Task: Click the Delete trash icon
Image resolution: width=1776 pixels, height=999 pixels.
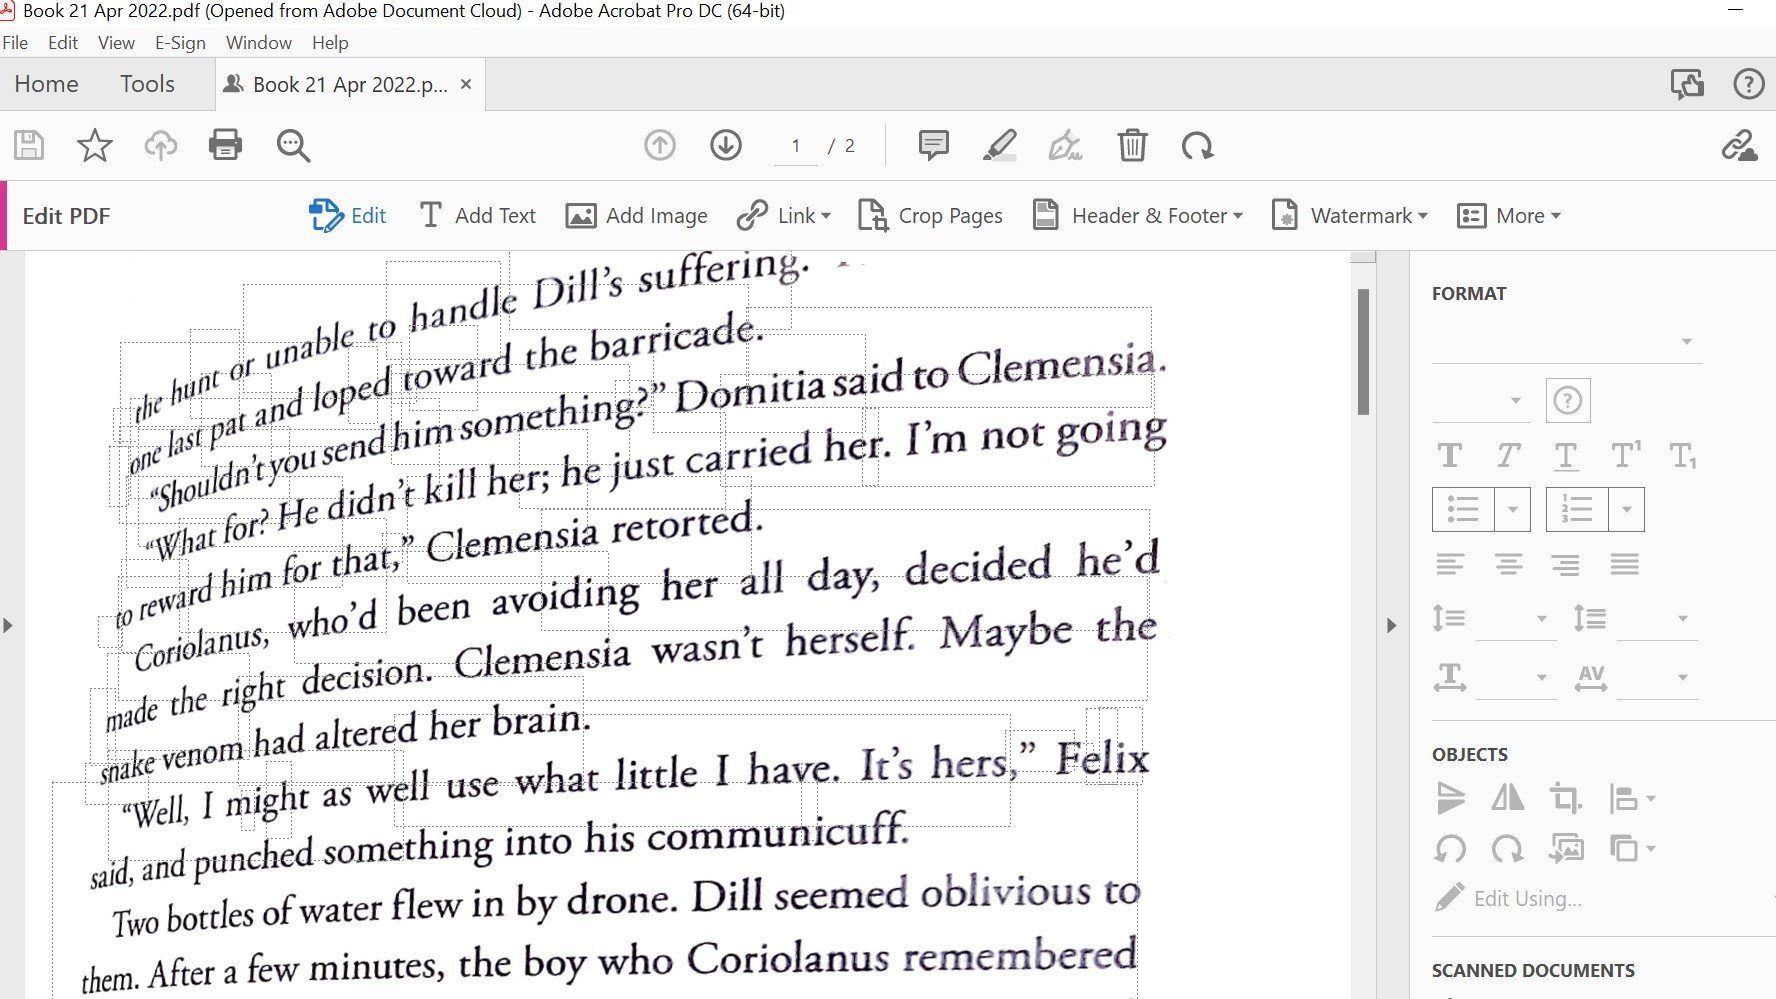Action: pos(1132,146)
